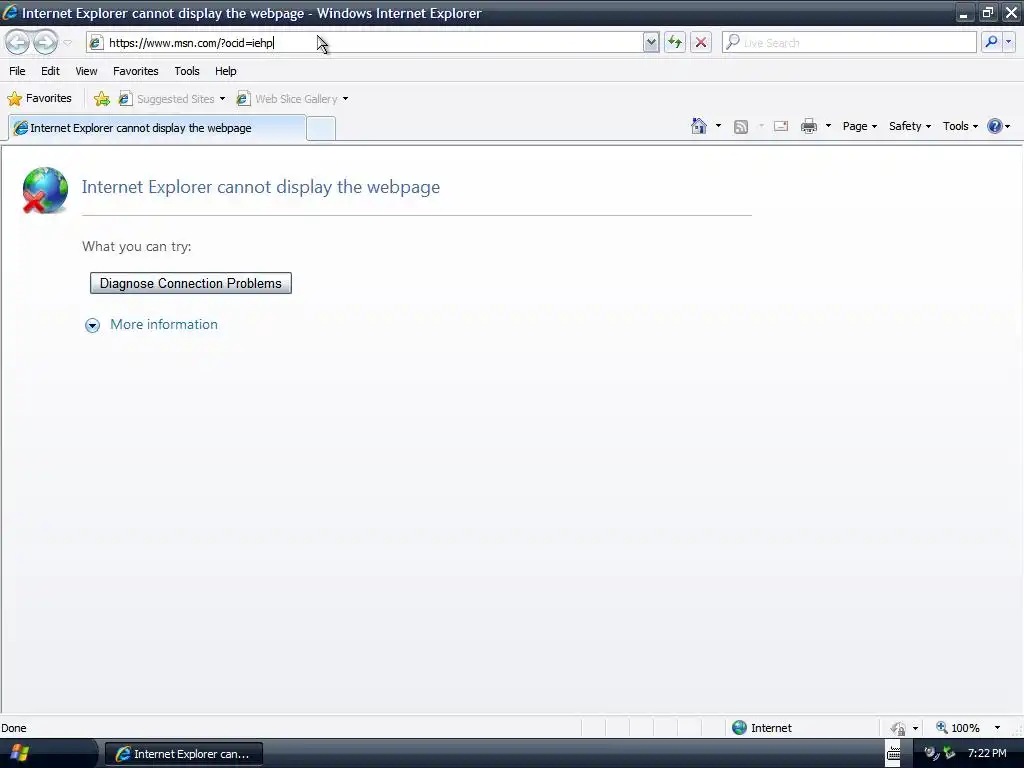Expand the More information arrow icon
Image resolution: width=1024 pixels, height=768 pixels.
(x=93, y=325)
